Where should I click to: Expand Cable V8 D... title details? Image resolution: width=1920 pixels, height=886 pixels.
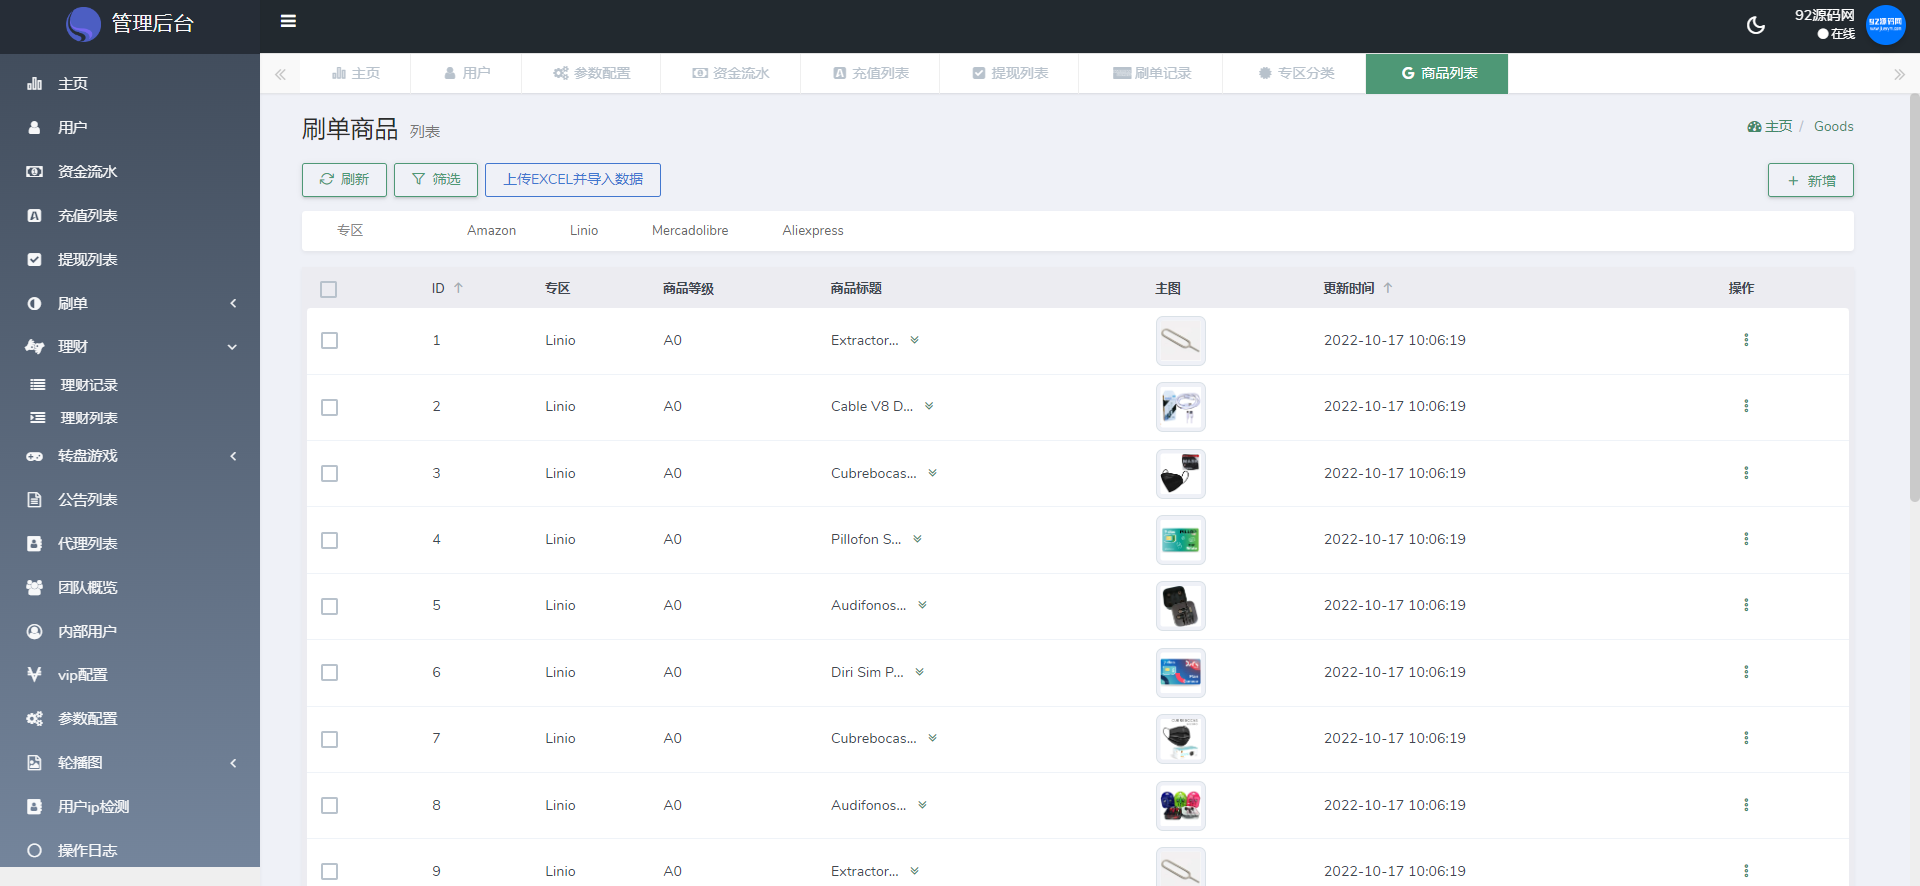(929, 406)
